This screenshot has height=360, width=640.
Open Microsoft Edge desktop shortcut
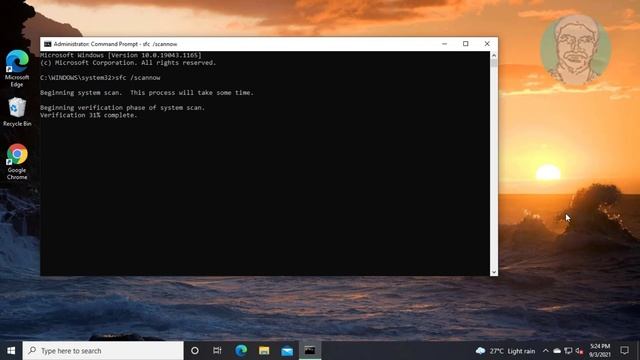(17, 68)
